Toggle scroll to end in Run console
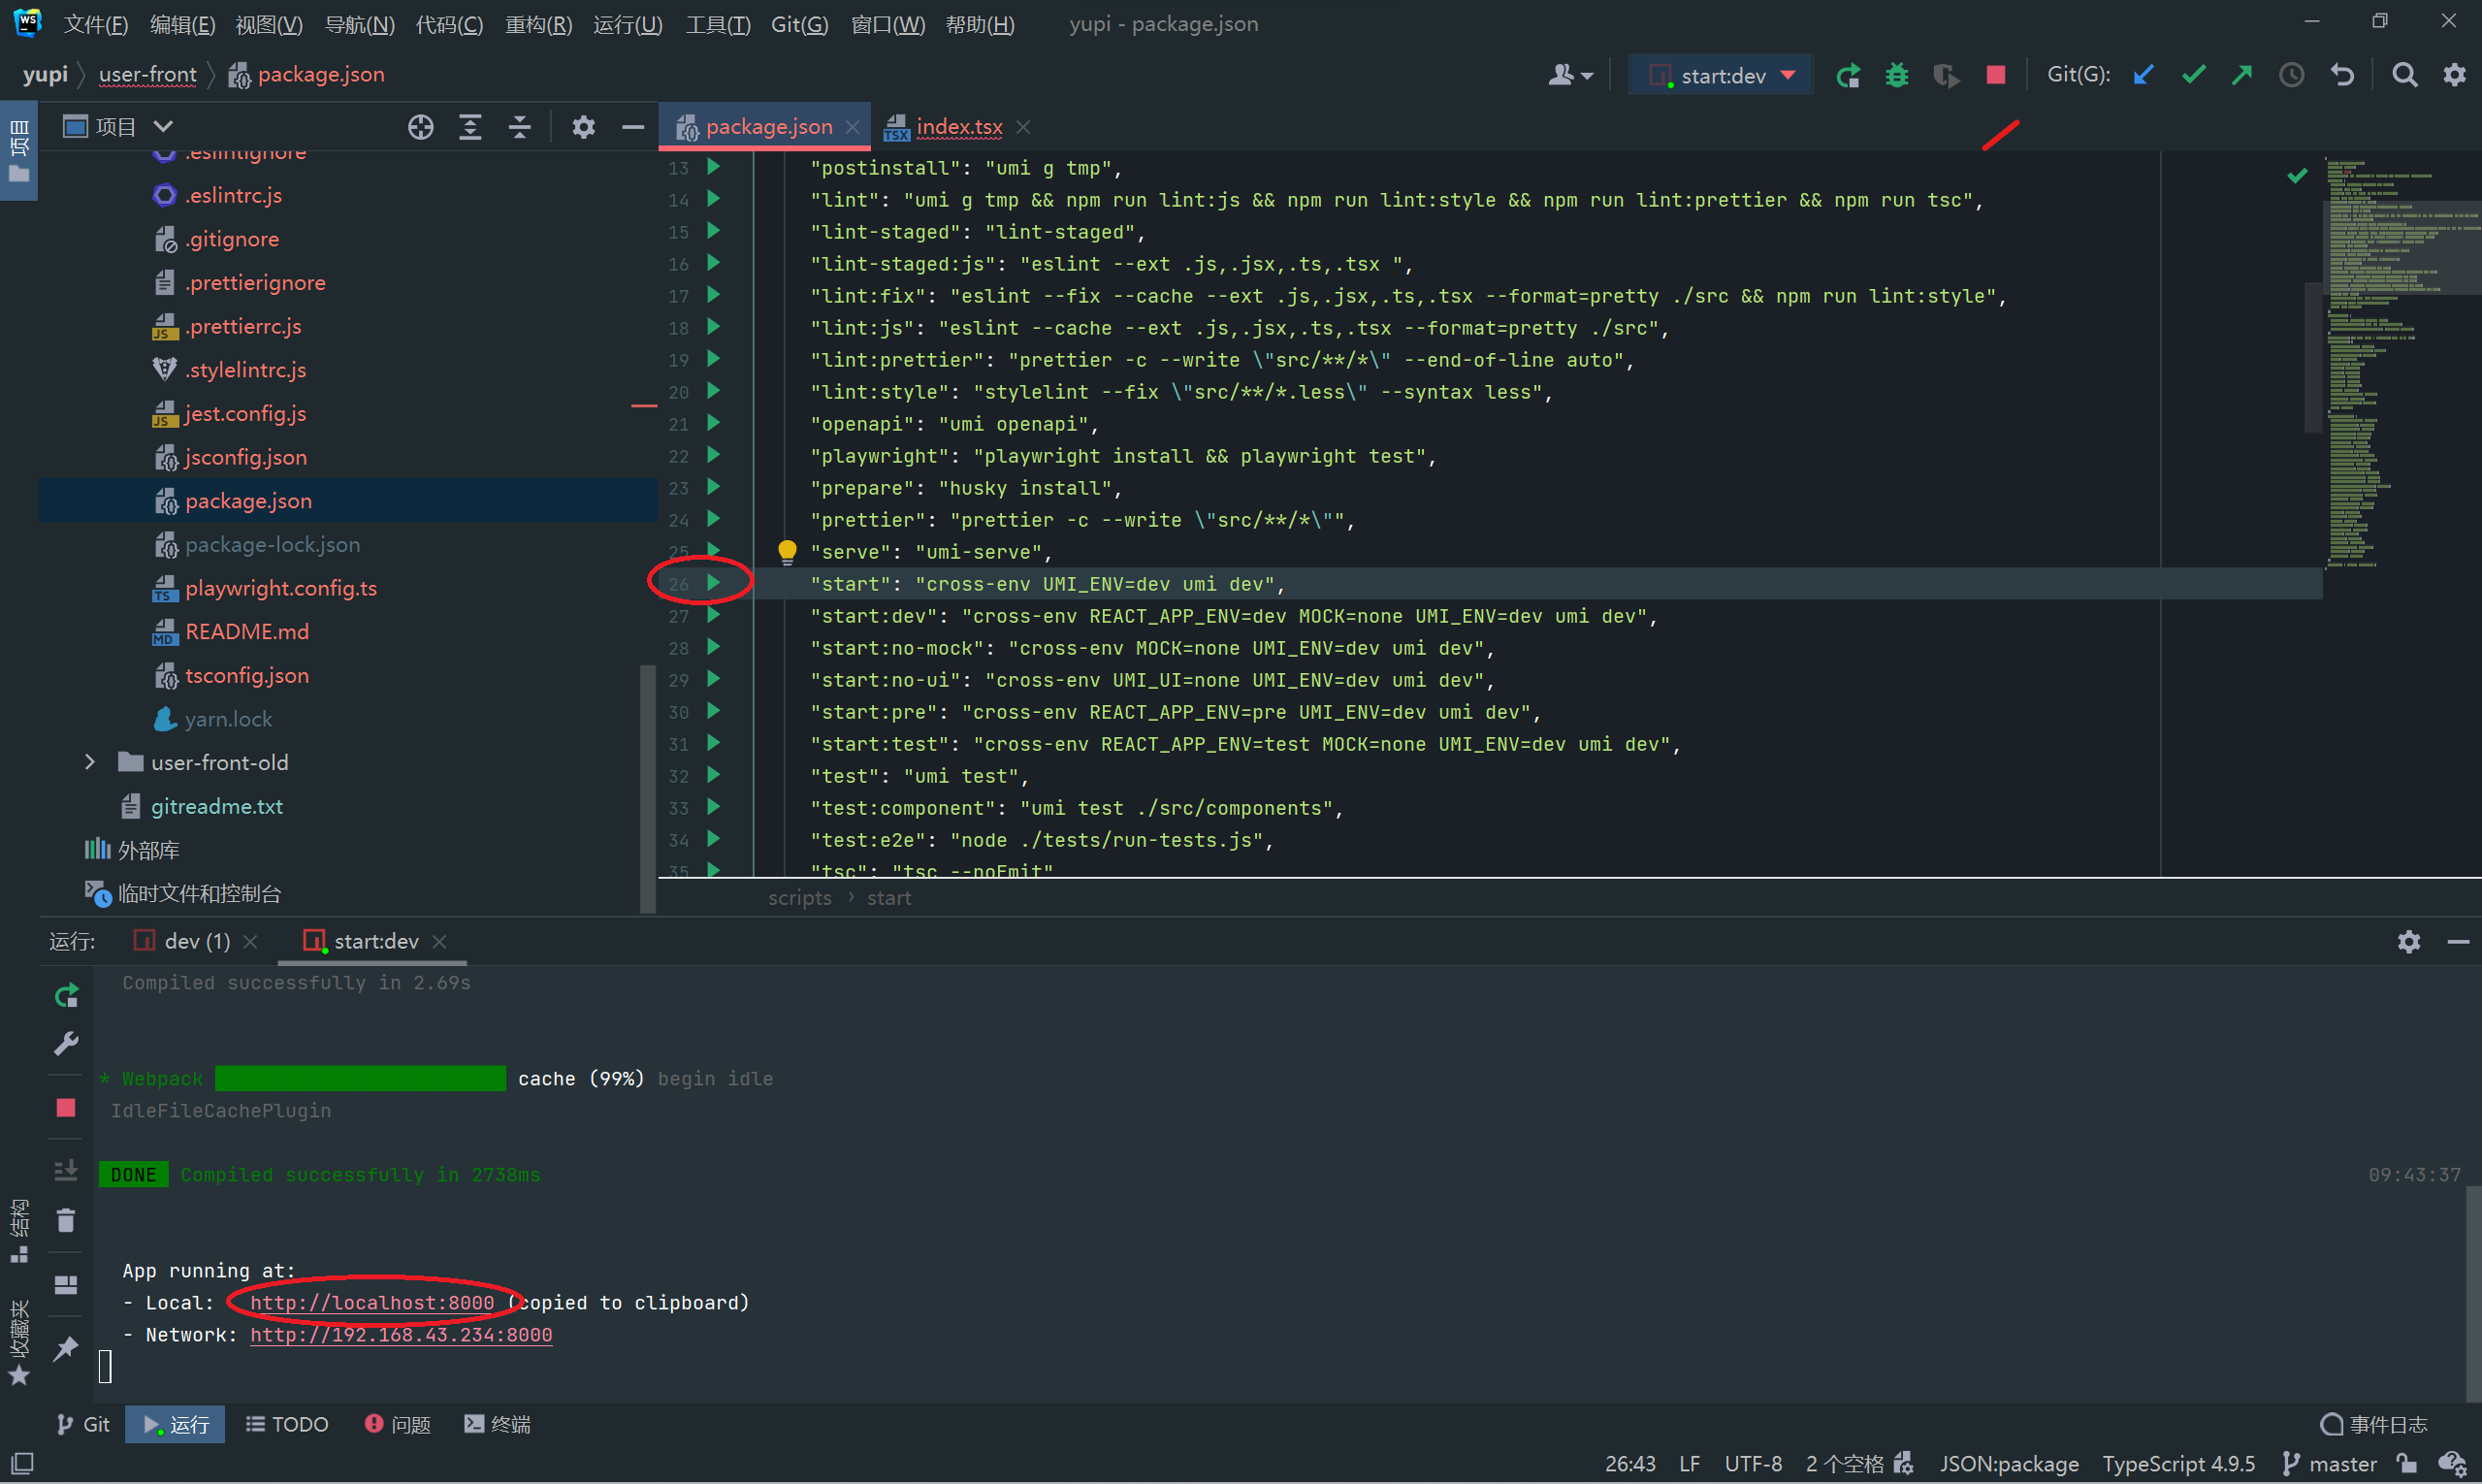This screenshot has height=1484, width=2482. coord(66,1168)
